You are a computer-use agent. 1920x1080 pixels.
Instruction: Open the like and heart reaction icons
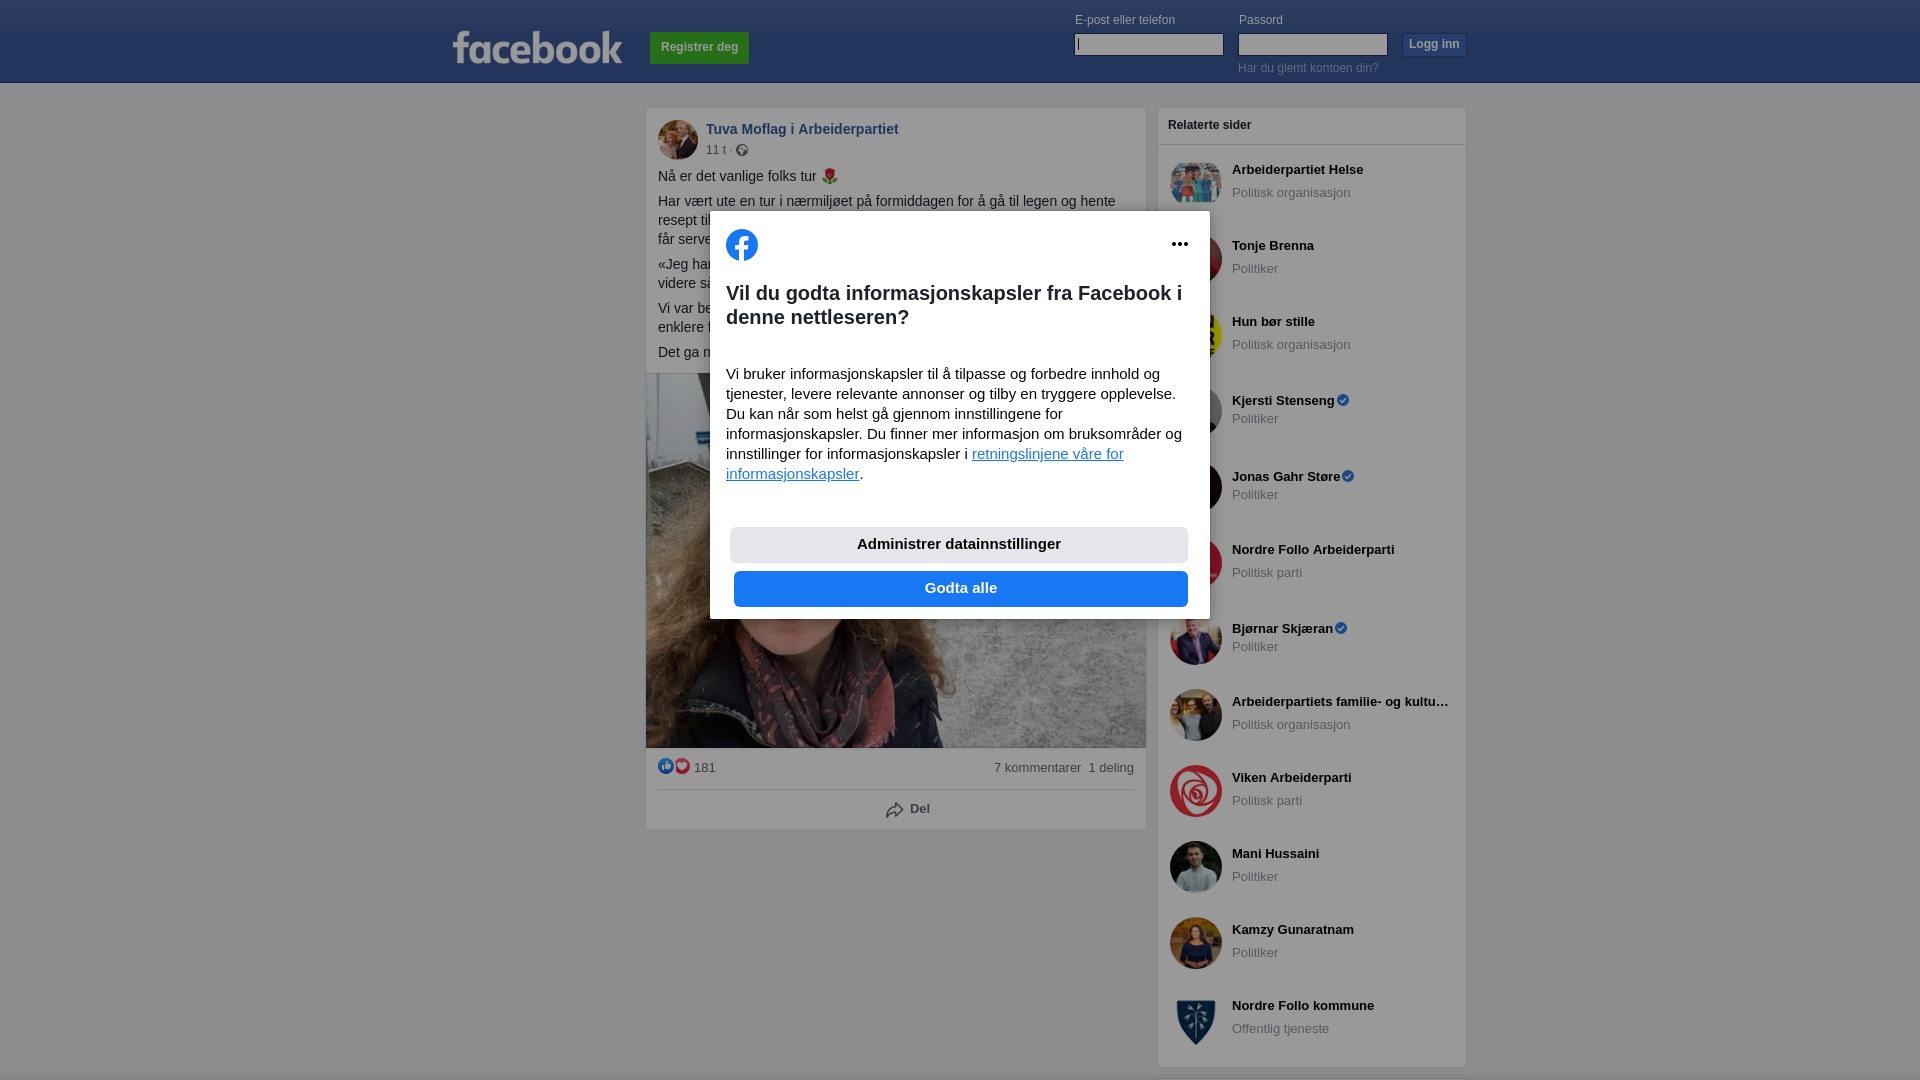[674, 766]
